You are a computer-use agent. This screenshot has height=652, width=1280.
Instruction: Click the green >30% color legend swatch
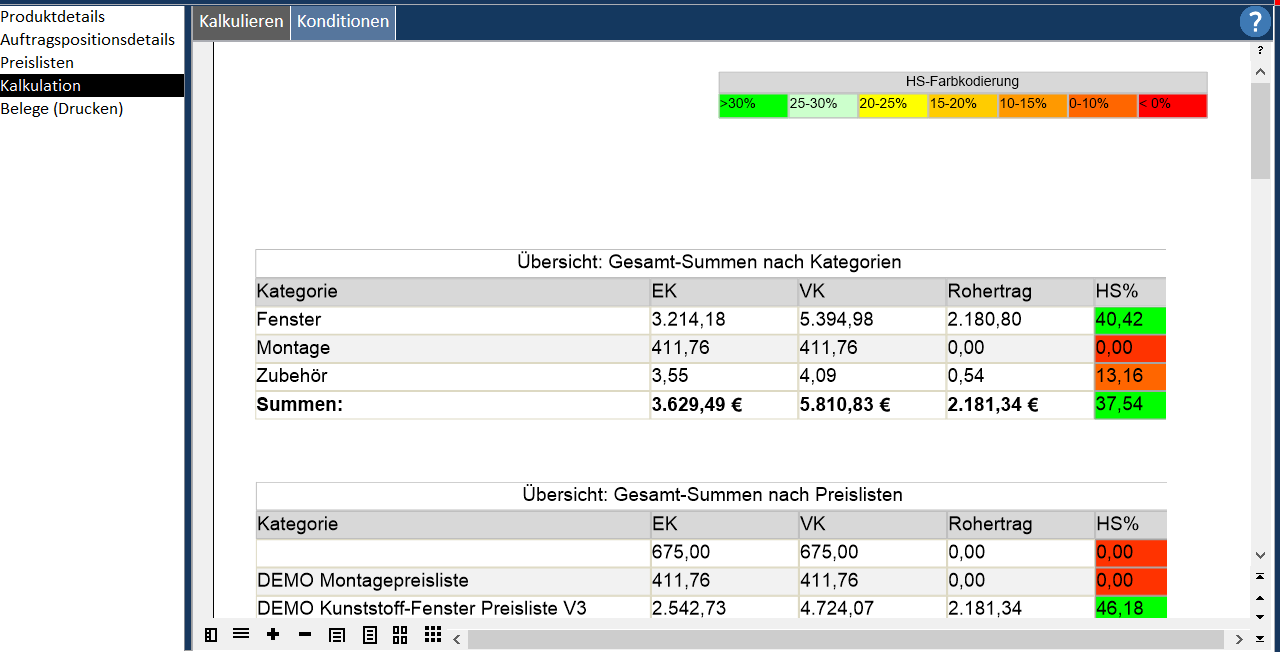click(753, 105)
